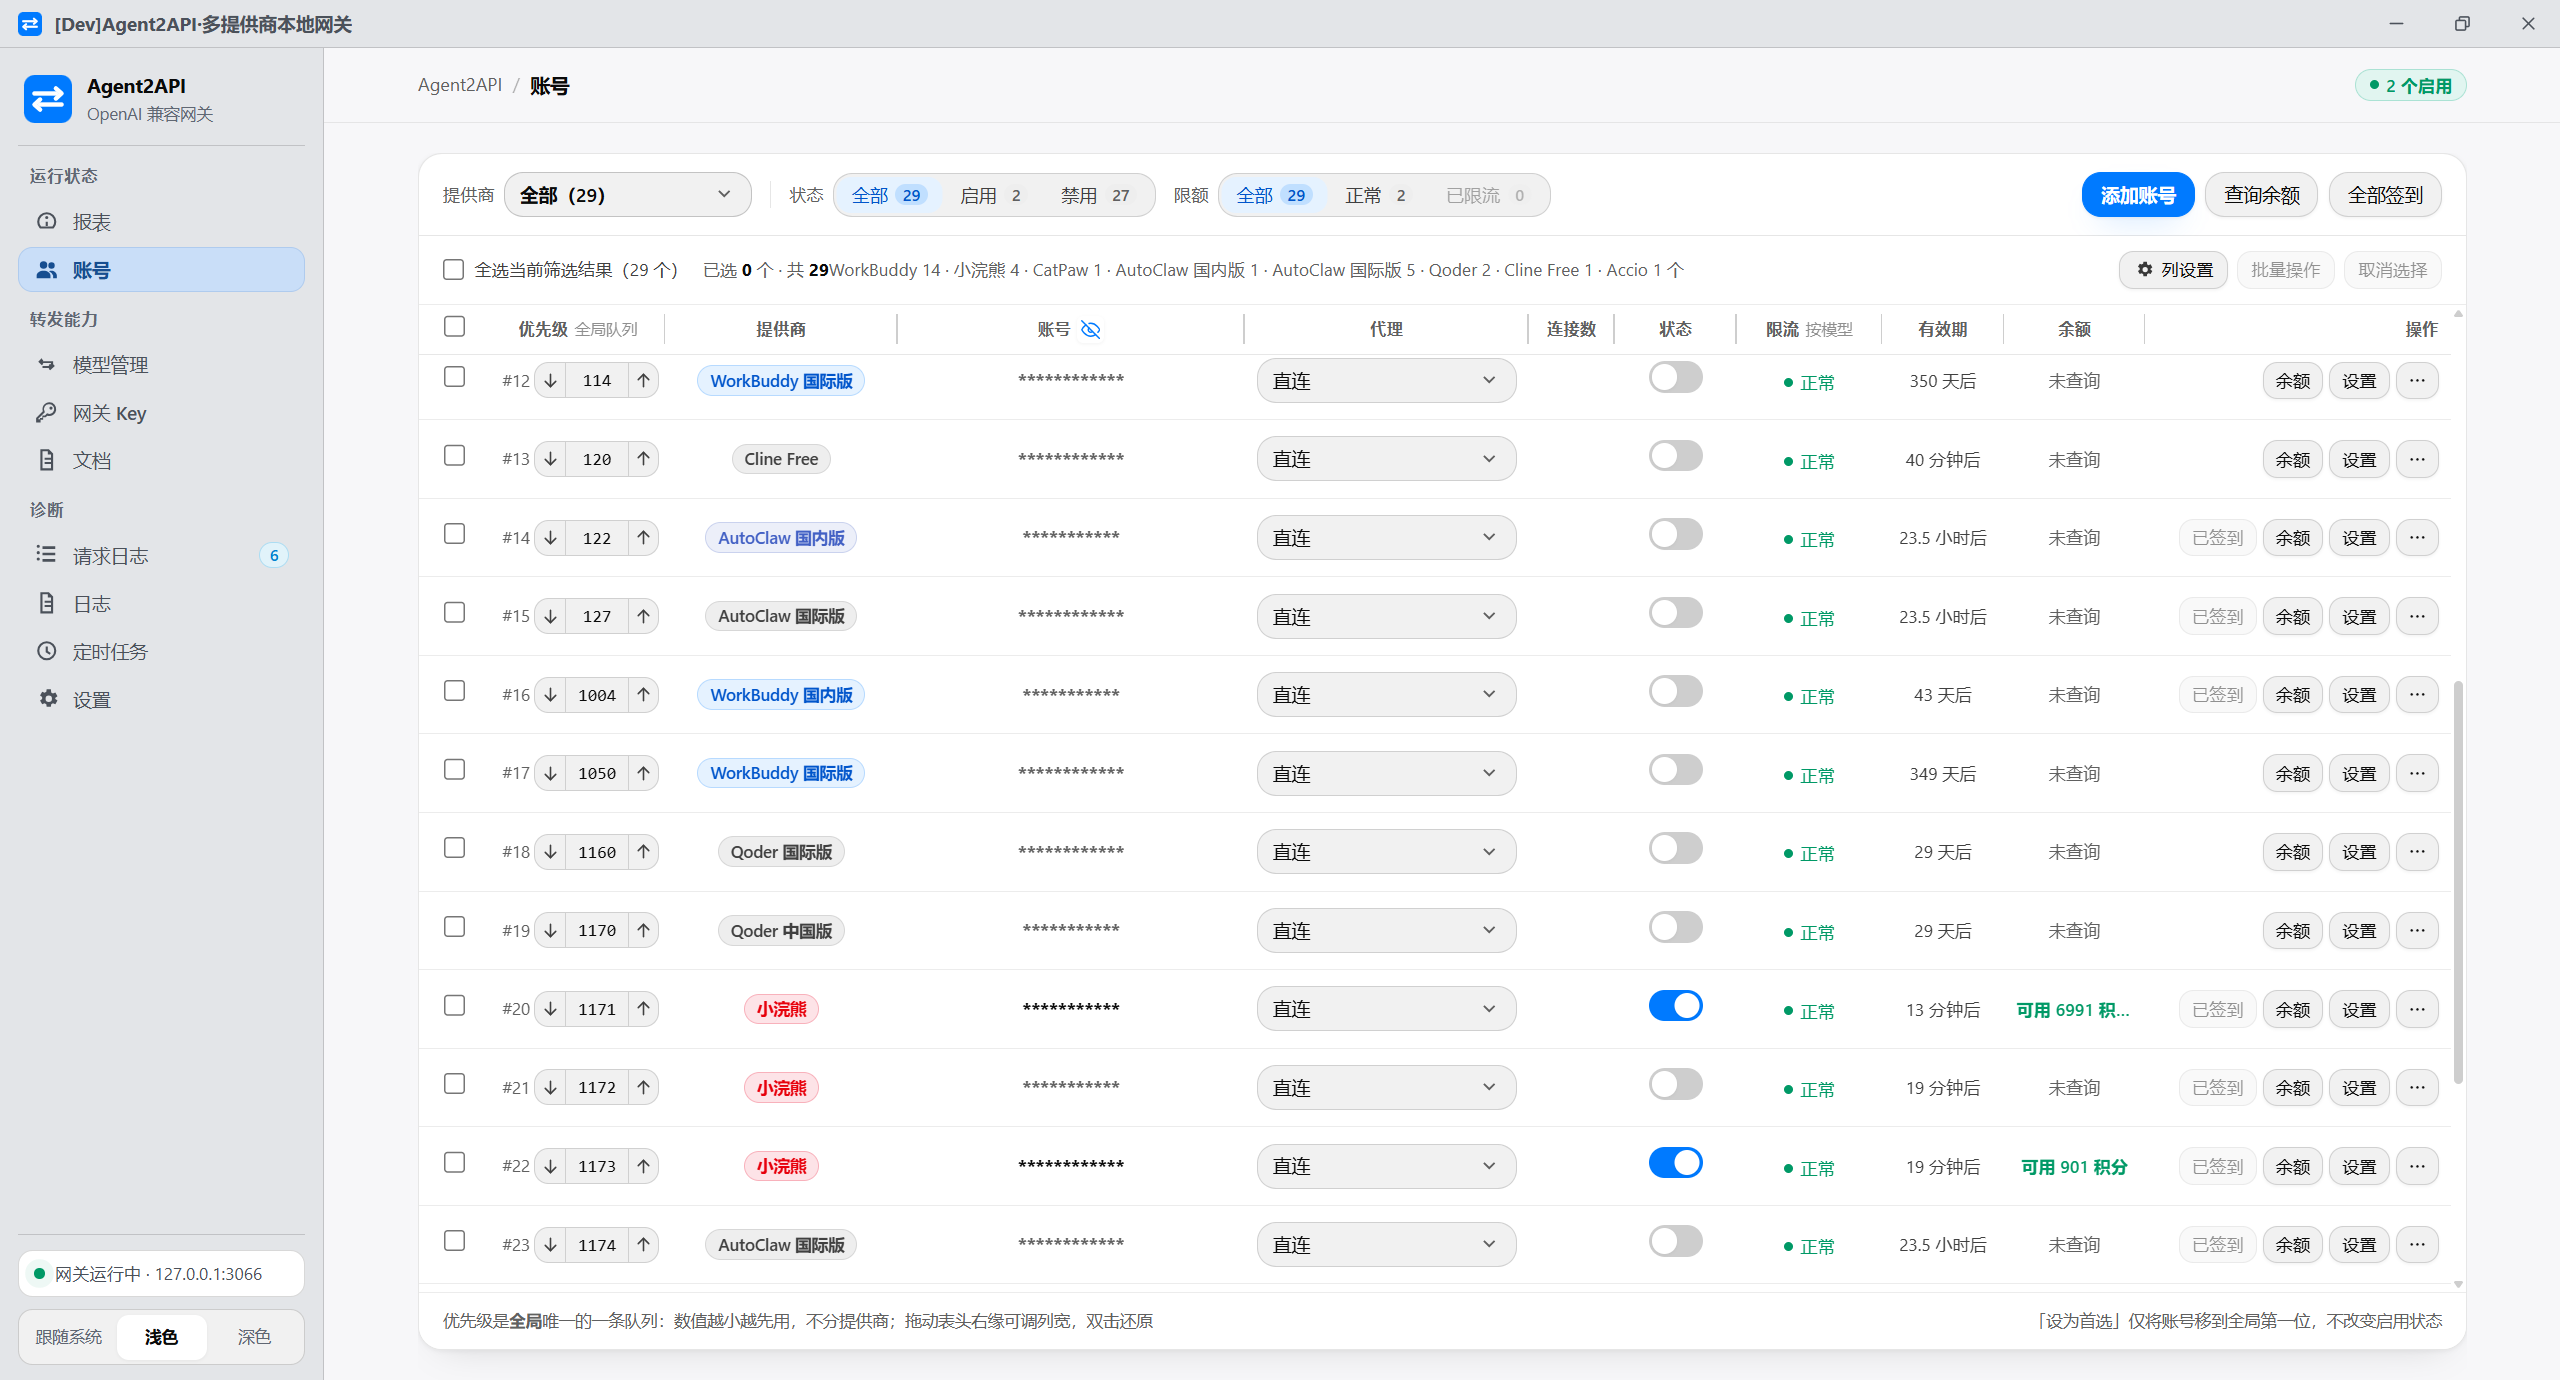This screenshot has height=1380, width=2560.
Task: Click the 查询余额 button
Action: click(2261, 195)
